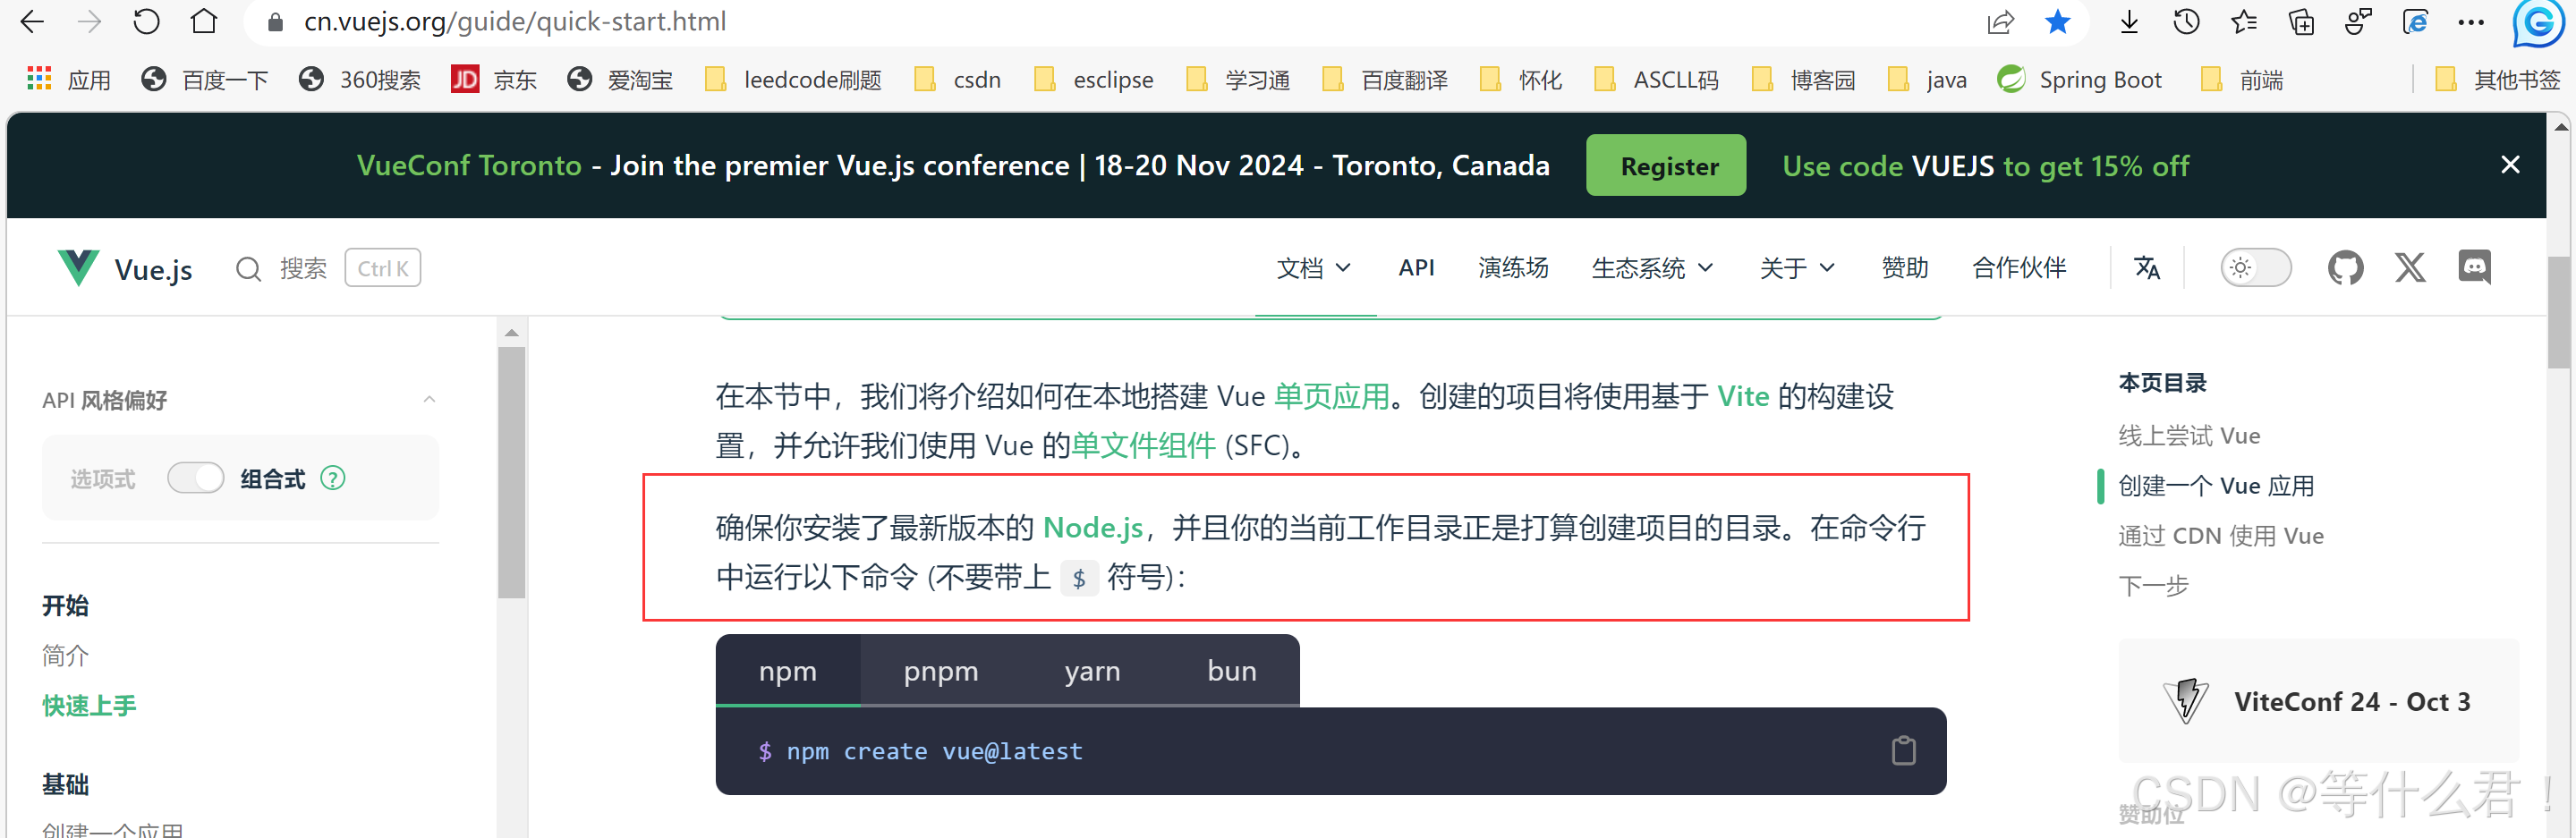Open the 其他书签 folder
This screenshot has width=2576, height=838.
click(x=2497, y=79)
